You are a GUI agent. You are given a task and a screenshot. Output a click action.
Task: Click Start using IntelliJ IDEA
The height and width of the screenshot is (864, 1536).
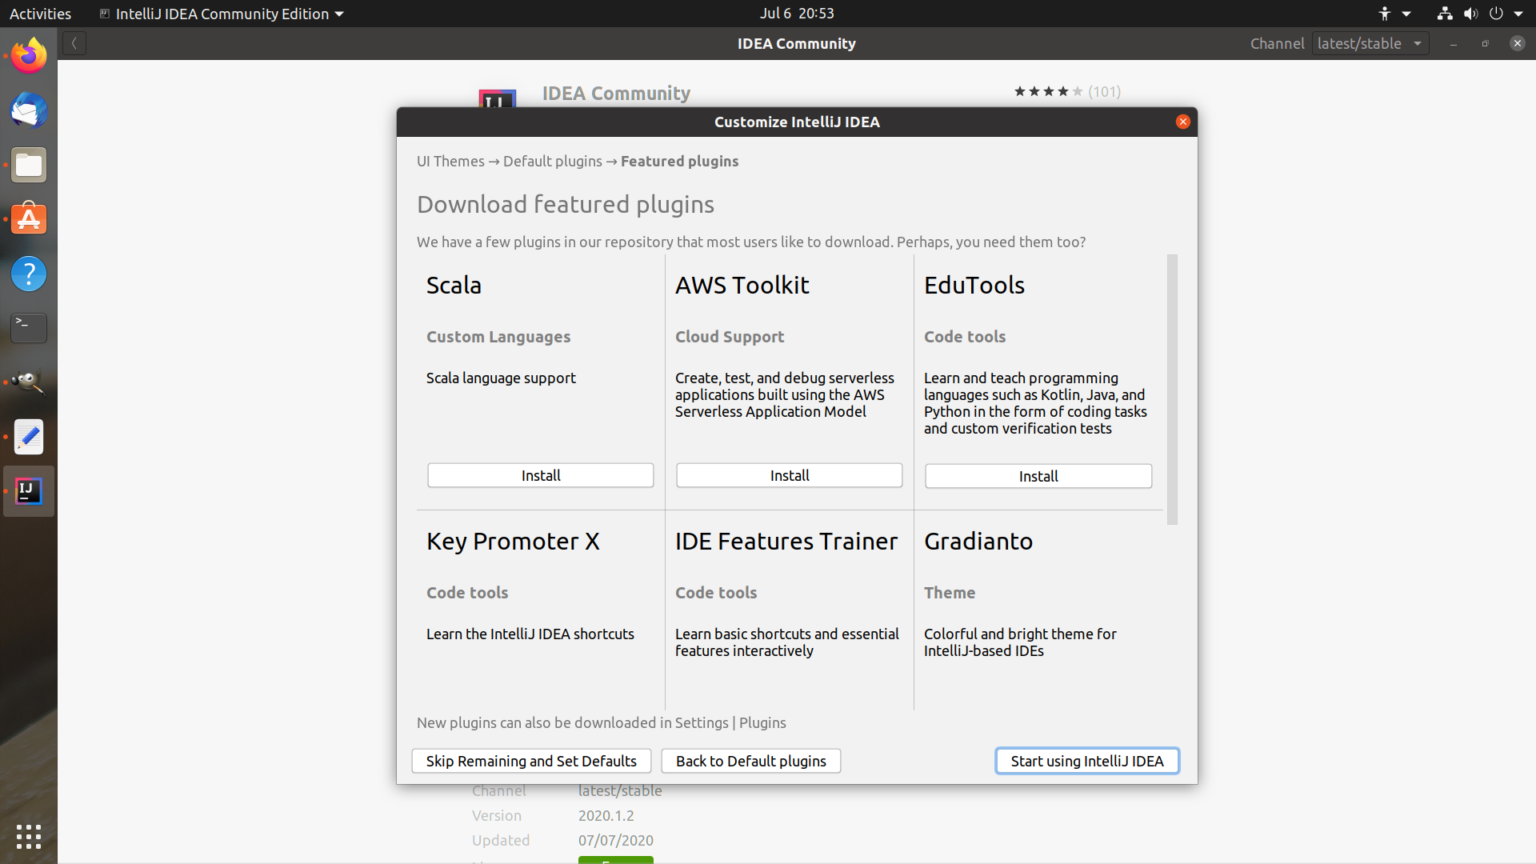click(1087, 760)
